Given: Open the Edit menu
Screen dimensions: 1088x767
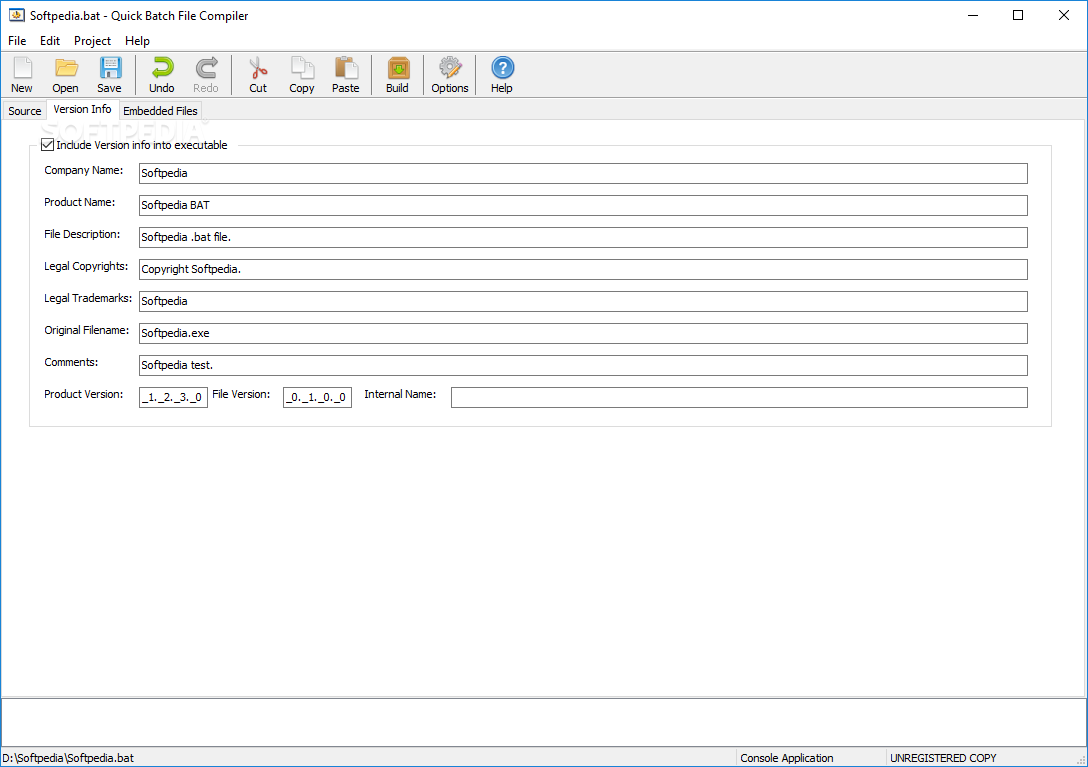Looking at the screenshot, I should [x=50, y=41].
